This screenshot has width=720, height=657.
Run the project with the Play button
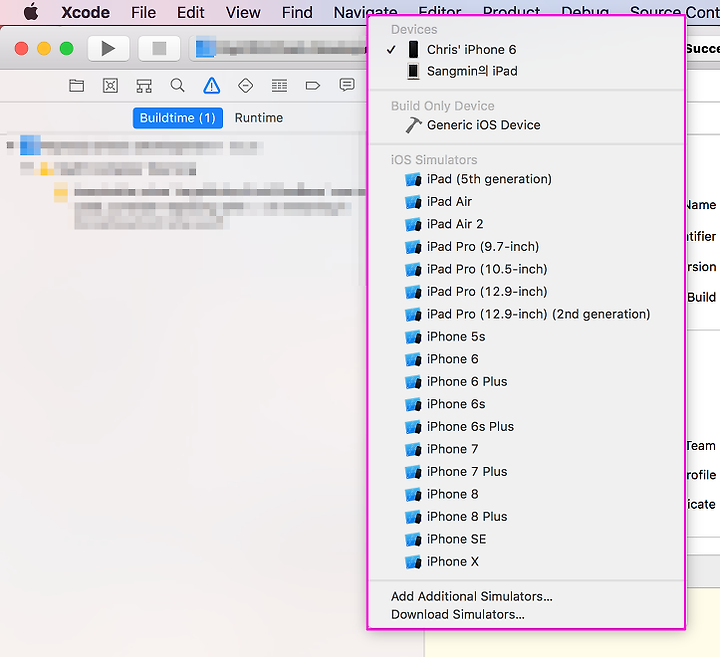pos(108,48)
